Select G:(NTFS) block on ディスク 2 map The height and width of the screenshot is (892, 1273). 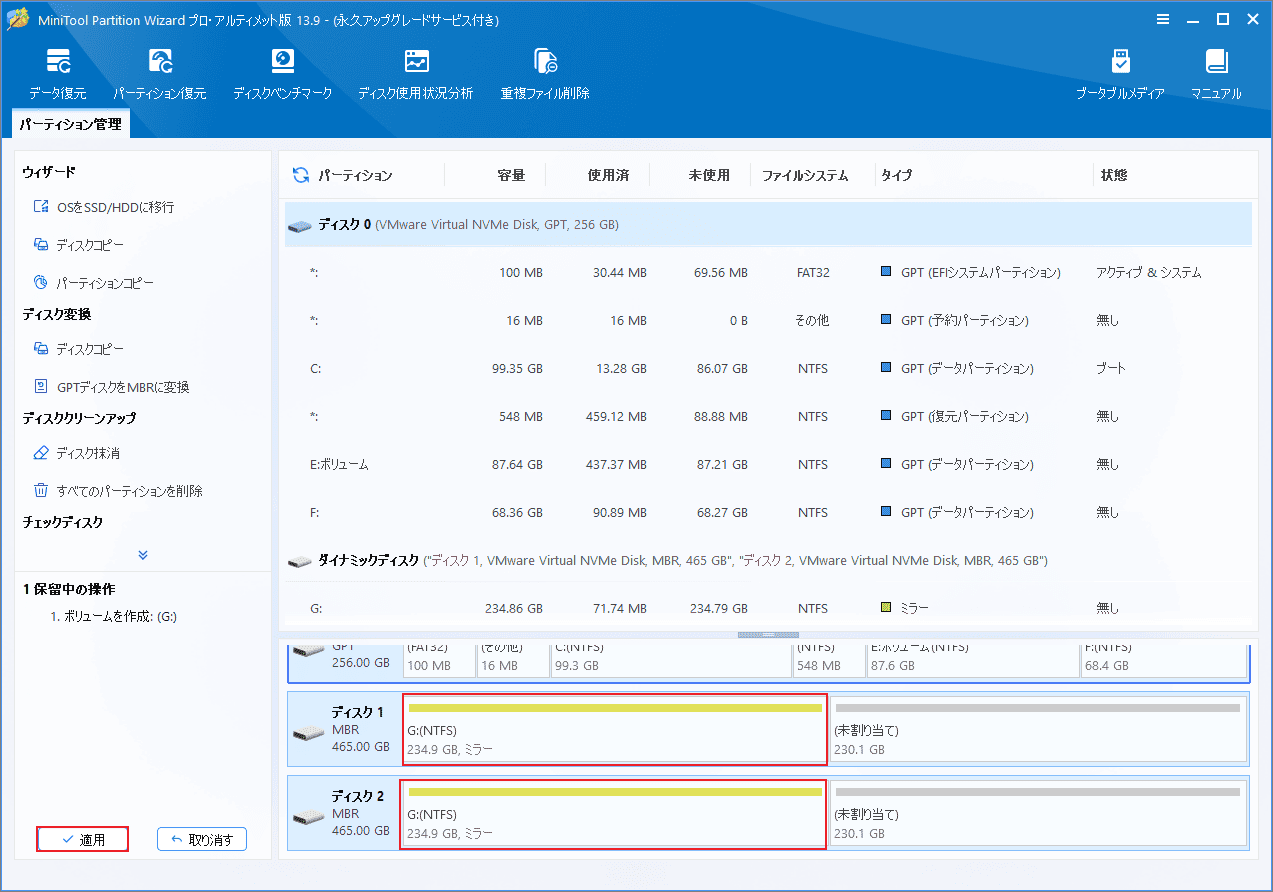(614, 814)
